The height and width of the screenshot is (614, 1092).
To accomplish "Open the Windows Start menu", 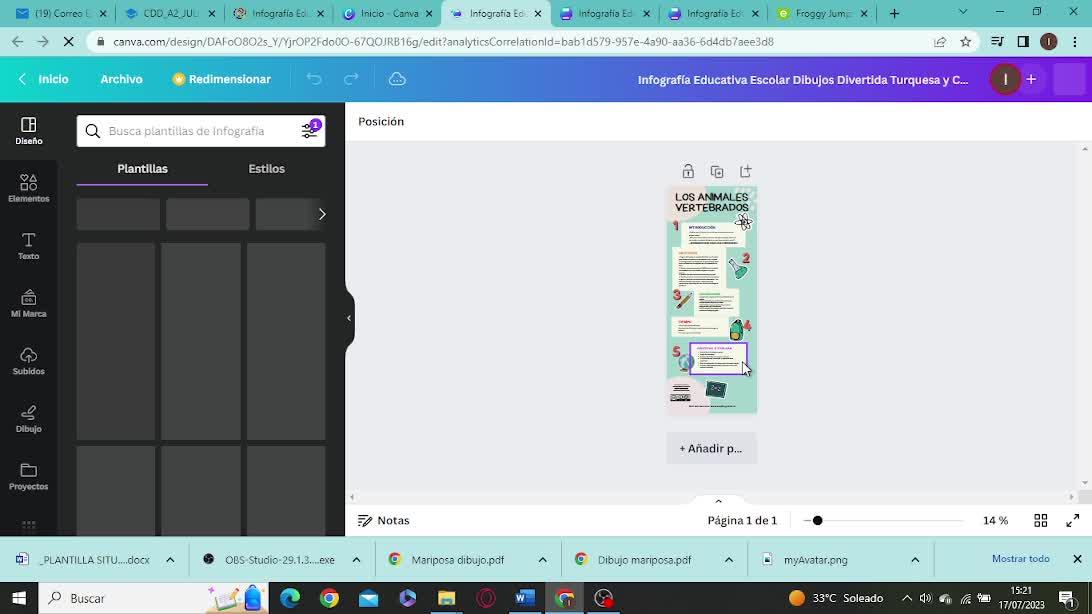I will 19,598.
